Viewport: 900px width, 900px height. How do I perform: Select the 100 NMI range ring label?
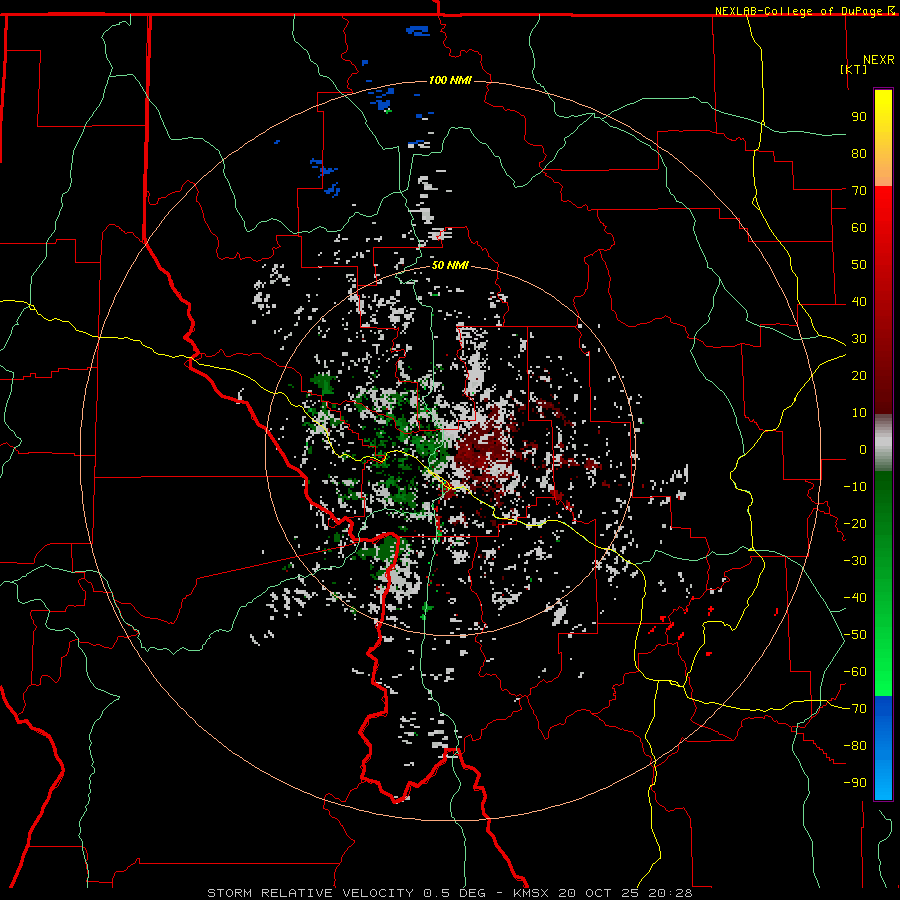(450, 80)
